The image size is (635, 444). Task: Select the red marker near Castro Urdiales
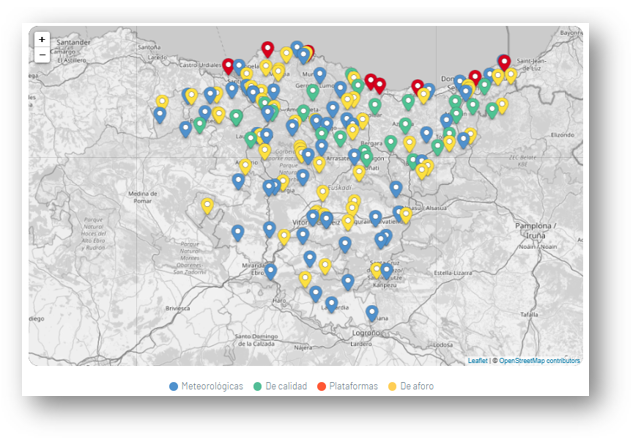tap(229, 66)
